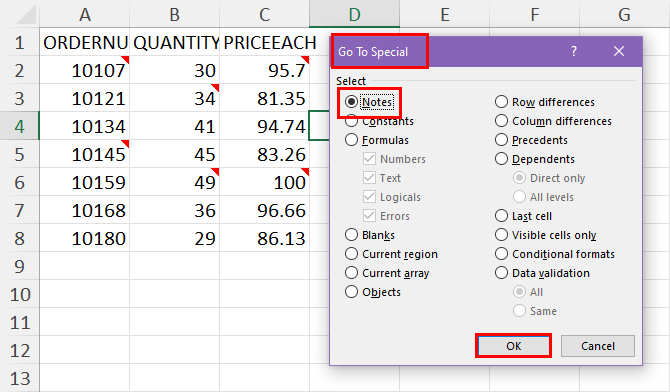Confirm with the OK button

tap(513, 346)
